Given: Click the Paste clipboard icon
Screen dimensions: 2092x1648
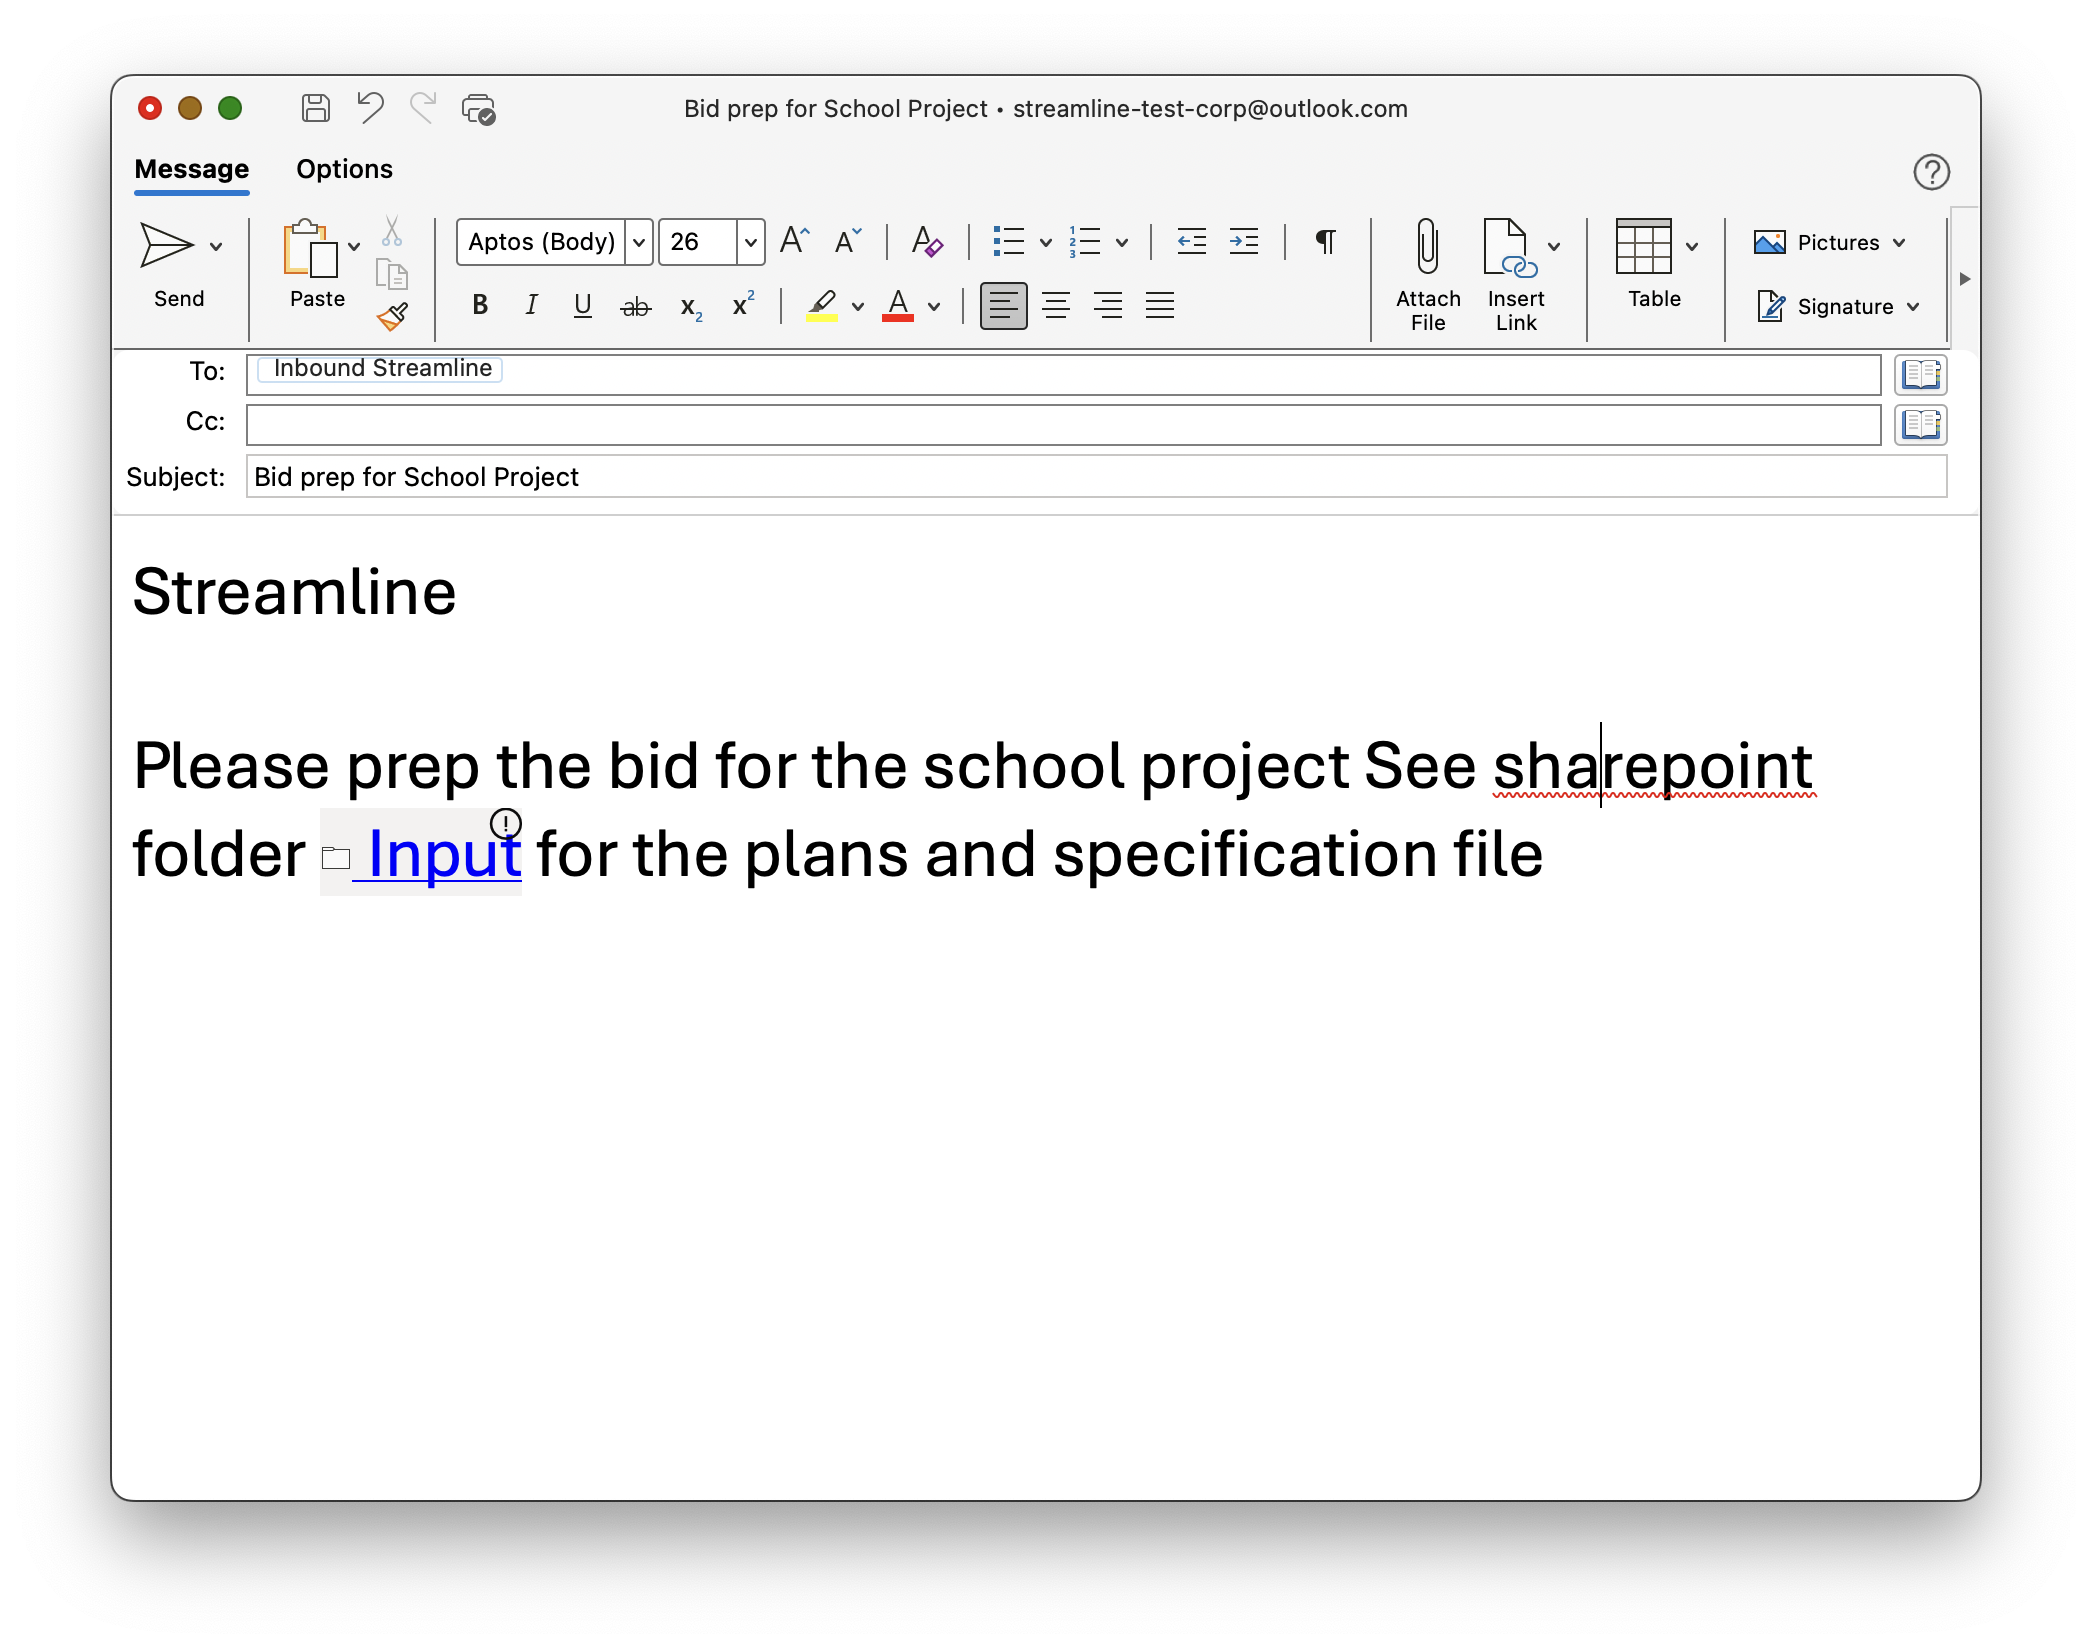Looking at the screenshot, I should click(311, 248).
